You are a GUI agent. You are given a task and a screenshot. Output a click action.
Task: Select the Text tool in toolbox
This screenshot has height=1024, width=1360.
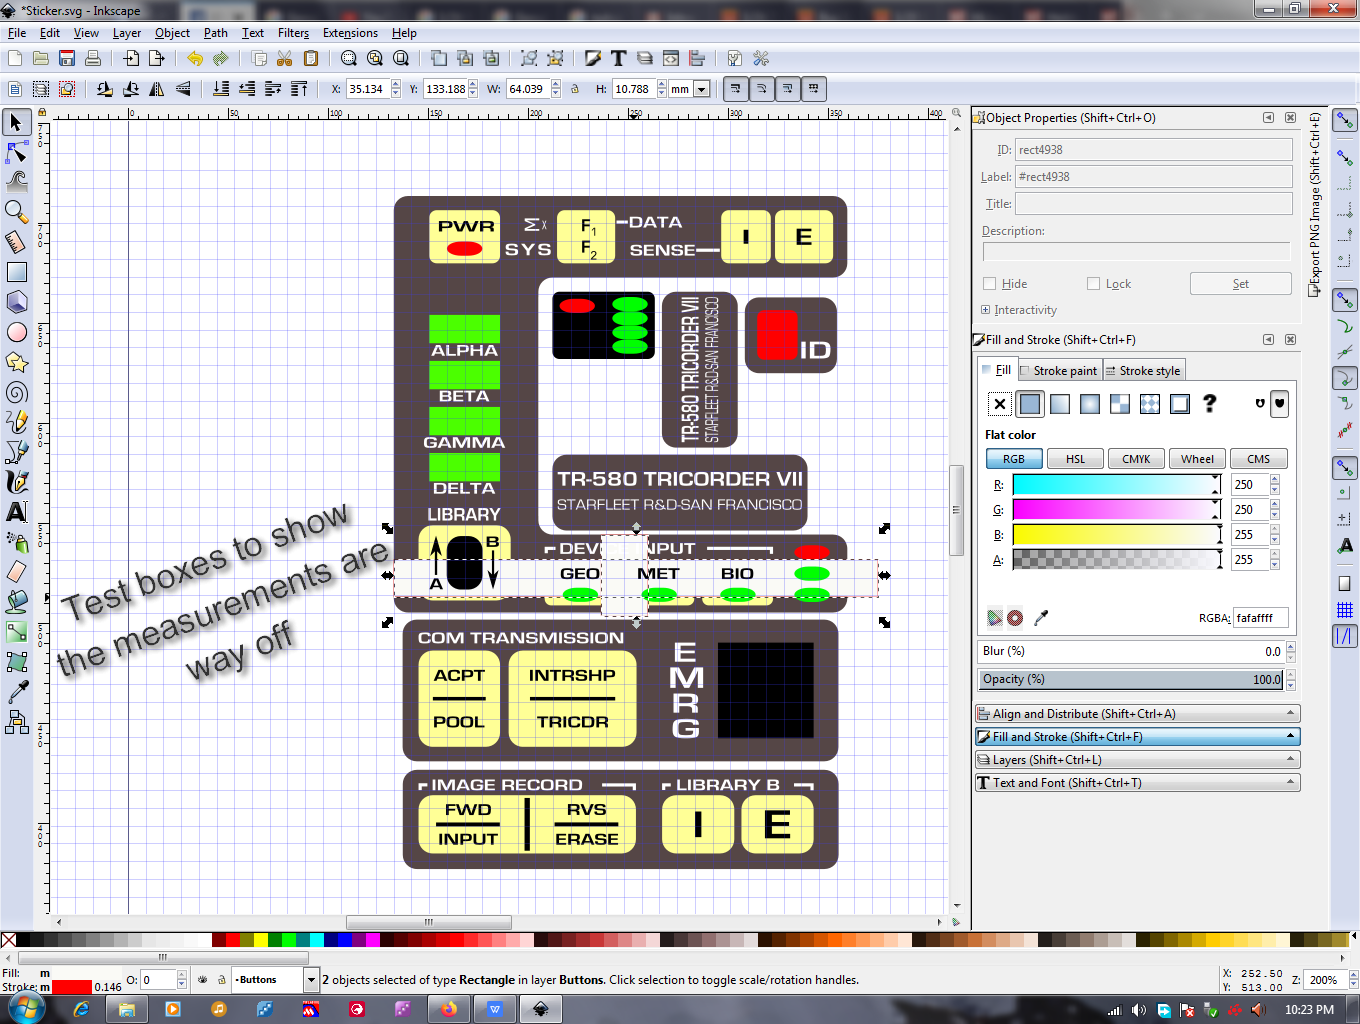click(x=16, y=512)
